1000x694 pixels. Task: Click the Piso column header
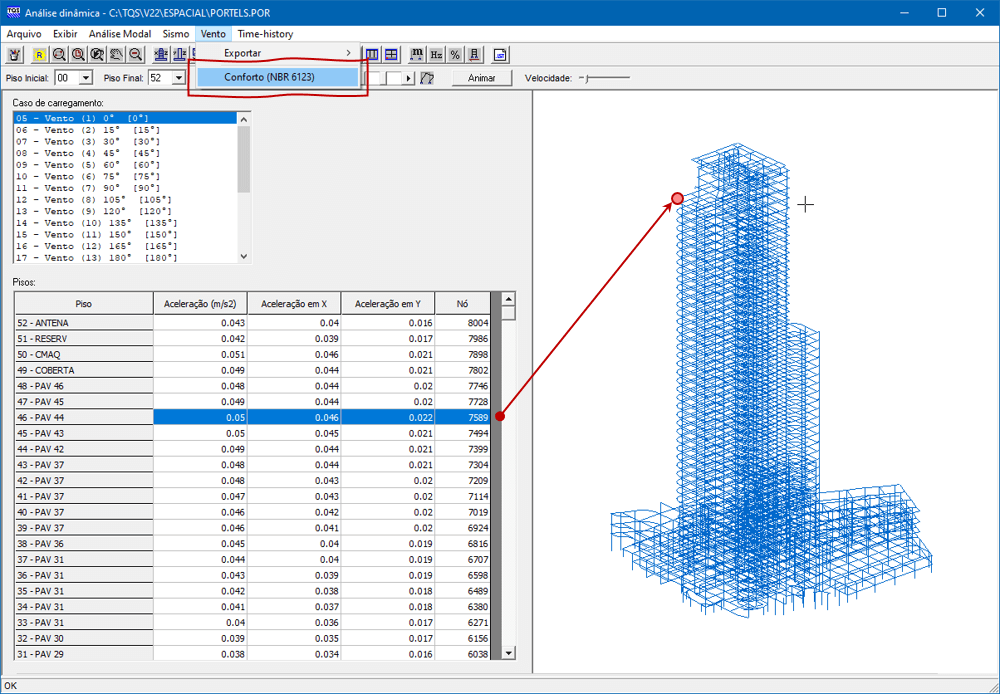click(84, 304)
